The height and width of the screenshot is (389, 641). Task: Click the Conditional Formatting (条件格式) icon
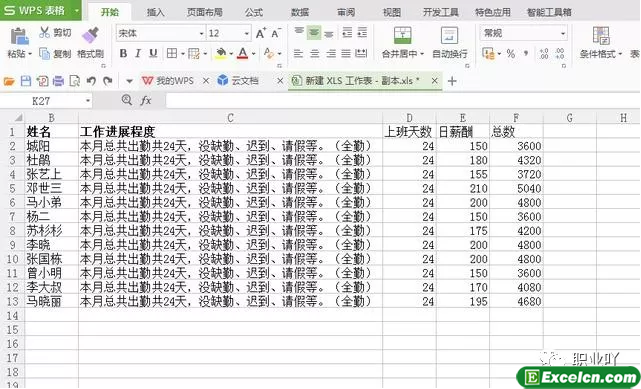pyautogui.click(x=601, y=35)
